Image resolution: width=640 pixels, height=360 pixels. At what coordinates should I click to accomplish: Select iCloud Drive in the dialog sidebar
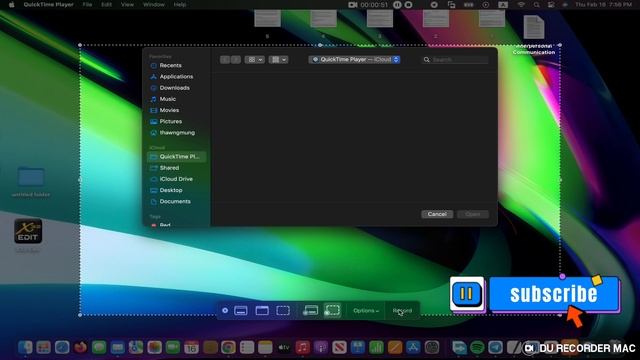click(176, 179)
